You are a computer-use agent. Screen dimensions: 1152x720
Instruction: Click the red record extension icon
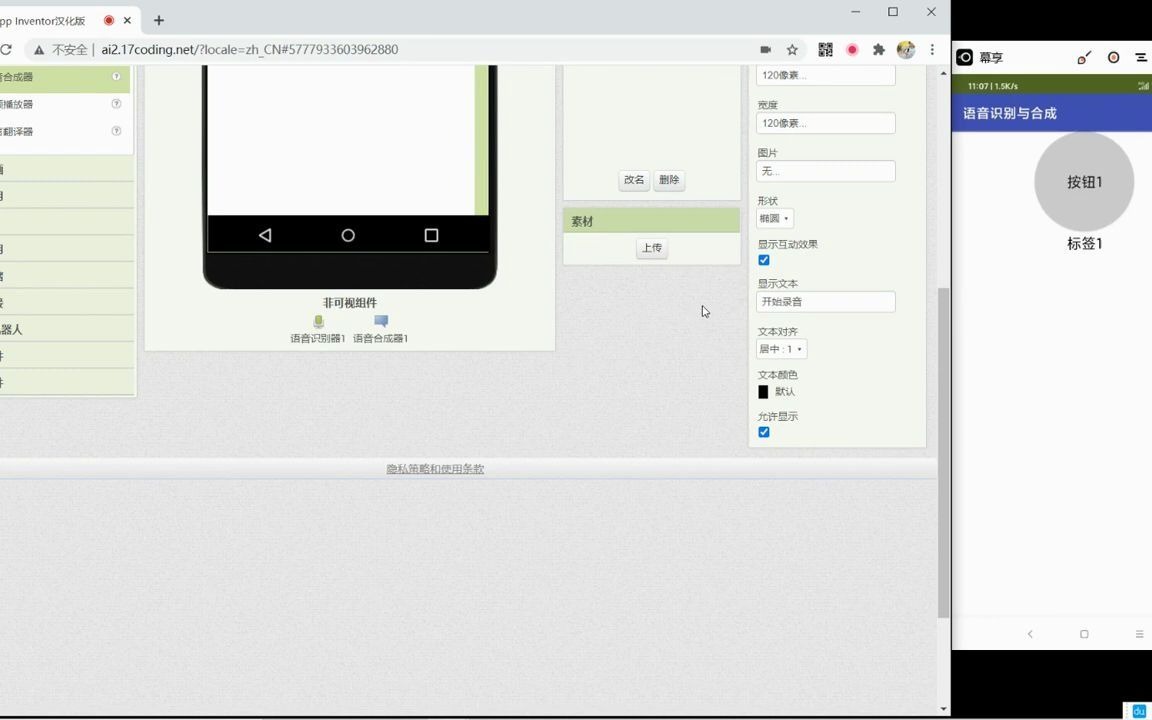[852, 49]
